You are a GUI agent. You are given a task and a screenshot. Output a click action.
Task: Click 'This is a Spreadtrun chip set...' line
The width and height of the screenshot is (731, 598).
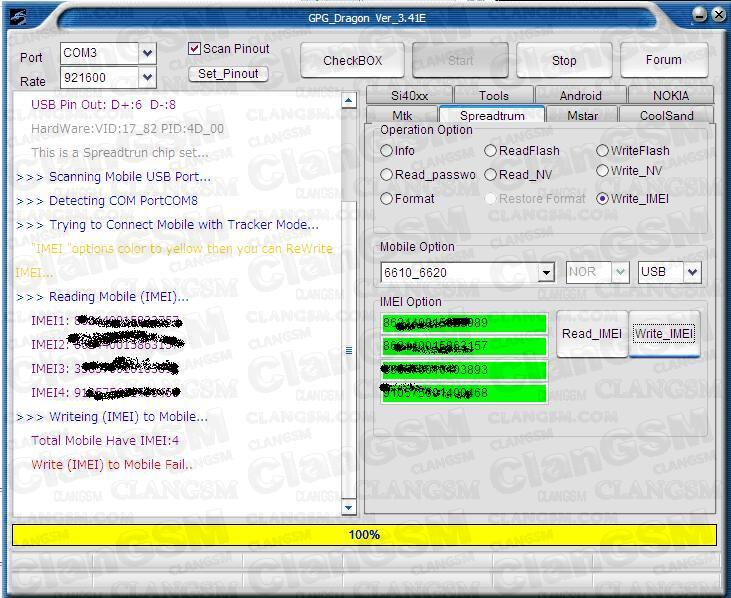(x=120, y=152)
